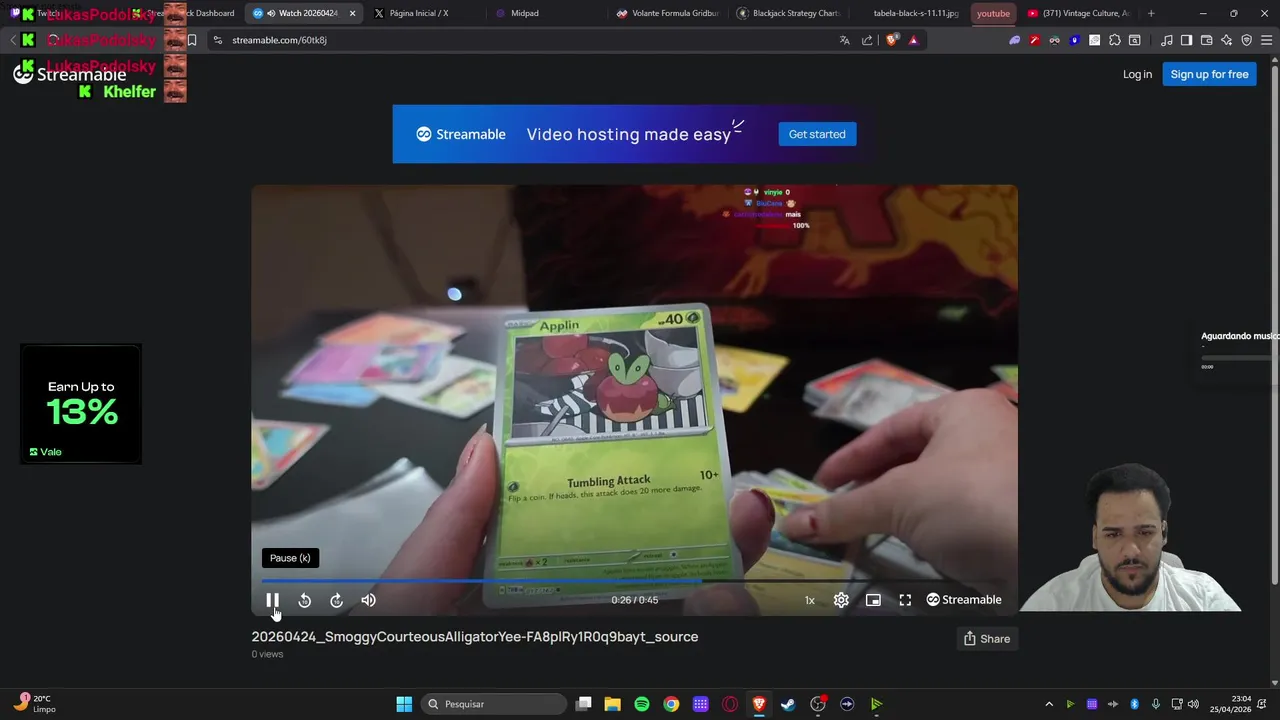The image size is (1280, 720).
Task: Bookmark this page with the bookmark icon
Action: pos(192,40)
